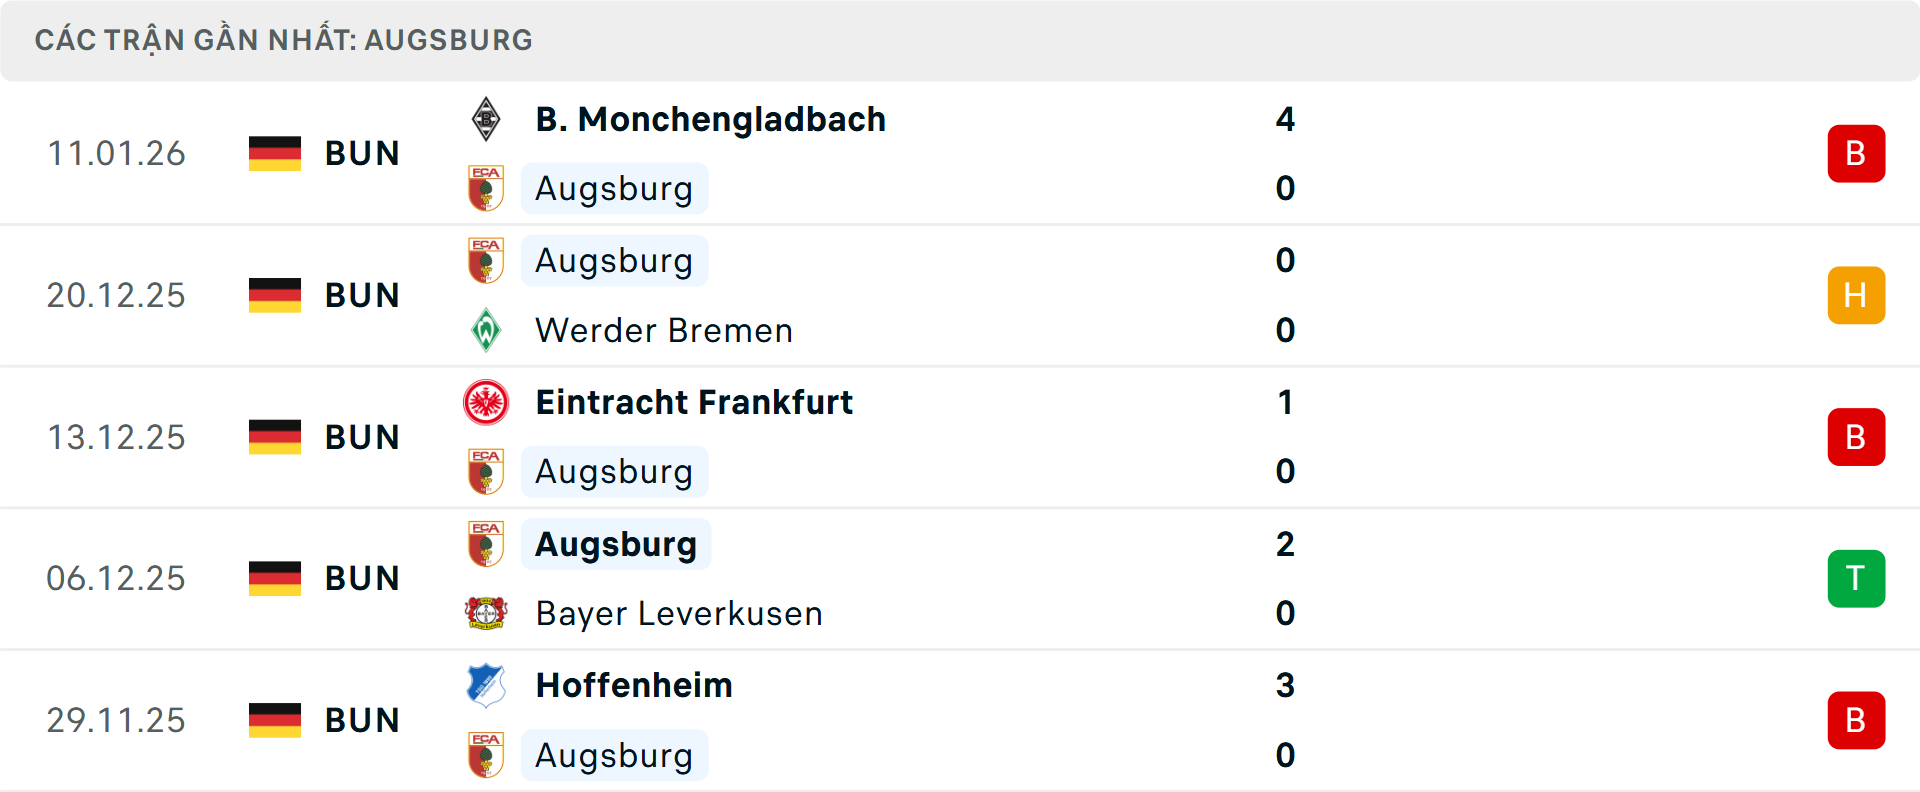The image size is (1920, 792).
Task: Open the B. Monchengladbach team link
Action: 710,119
